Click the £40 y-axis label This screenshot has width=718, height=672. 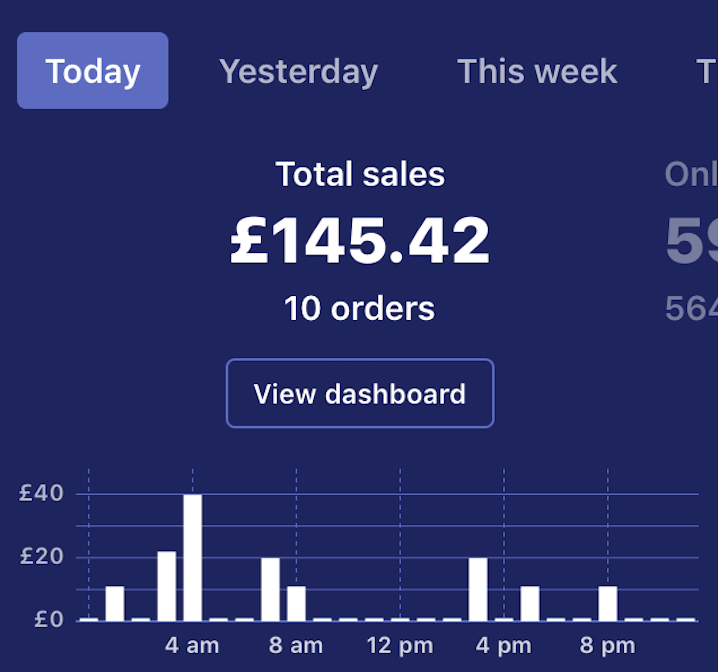tap(42, 493)
